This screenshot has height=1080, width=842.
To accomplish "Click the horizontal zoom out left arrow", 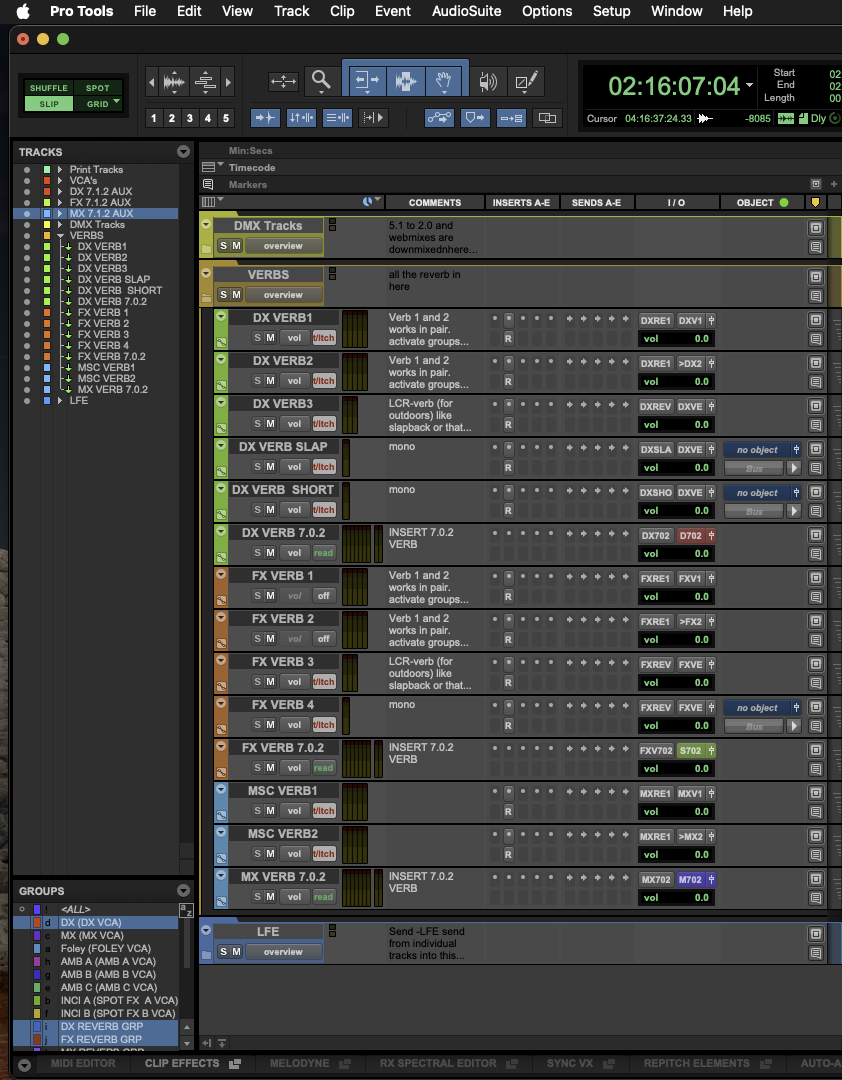I will pyautogui.click(x=152, y=83).
